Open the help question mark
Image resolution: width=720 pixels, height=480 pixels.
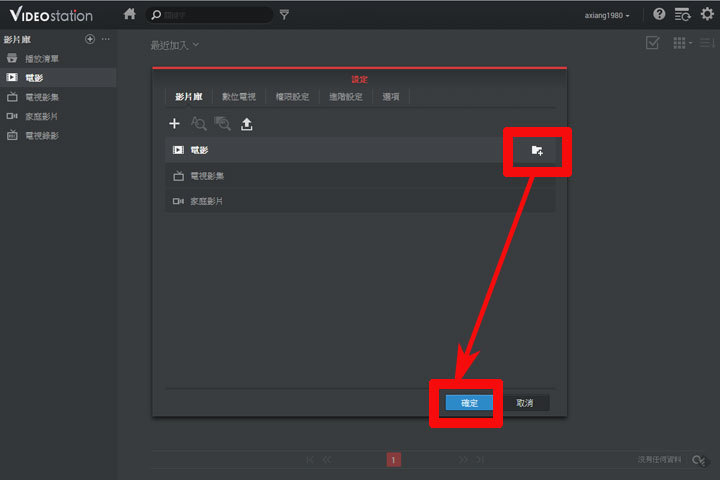[x=659, y=14]
